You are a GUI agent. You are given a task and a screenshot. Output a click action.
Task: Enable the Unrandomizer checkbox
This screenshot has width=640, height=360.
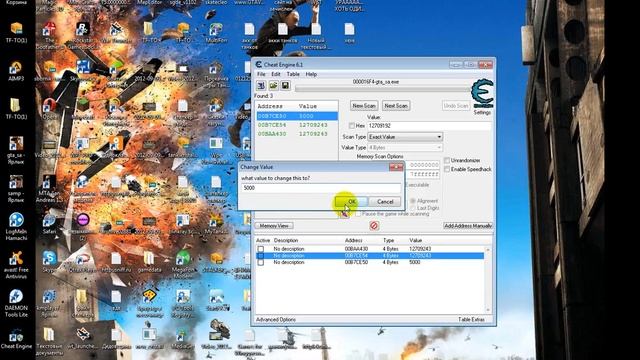coord(447,160)
